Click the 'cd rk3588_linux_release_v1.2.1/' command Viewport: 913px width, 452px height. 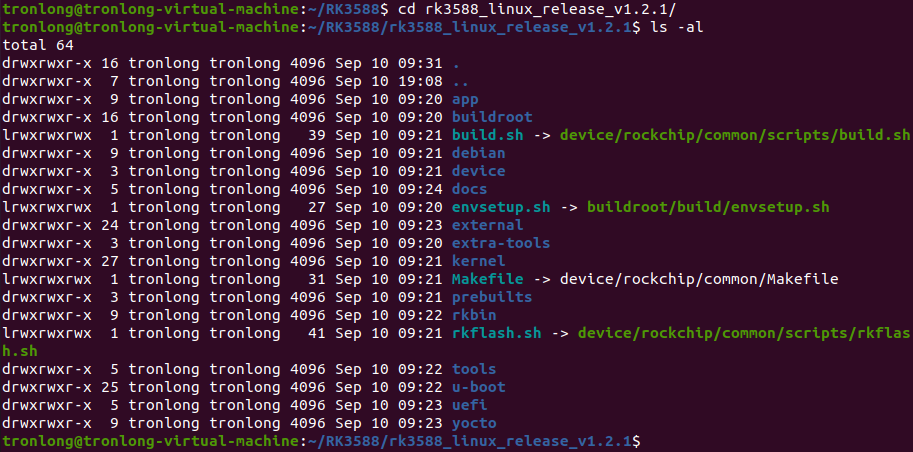click(x=537, y=9)
